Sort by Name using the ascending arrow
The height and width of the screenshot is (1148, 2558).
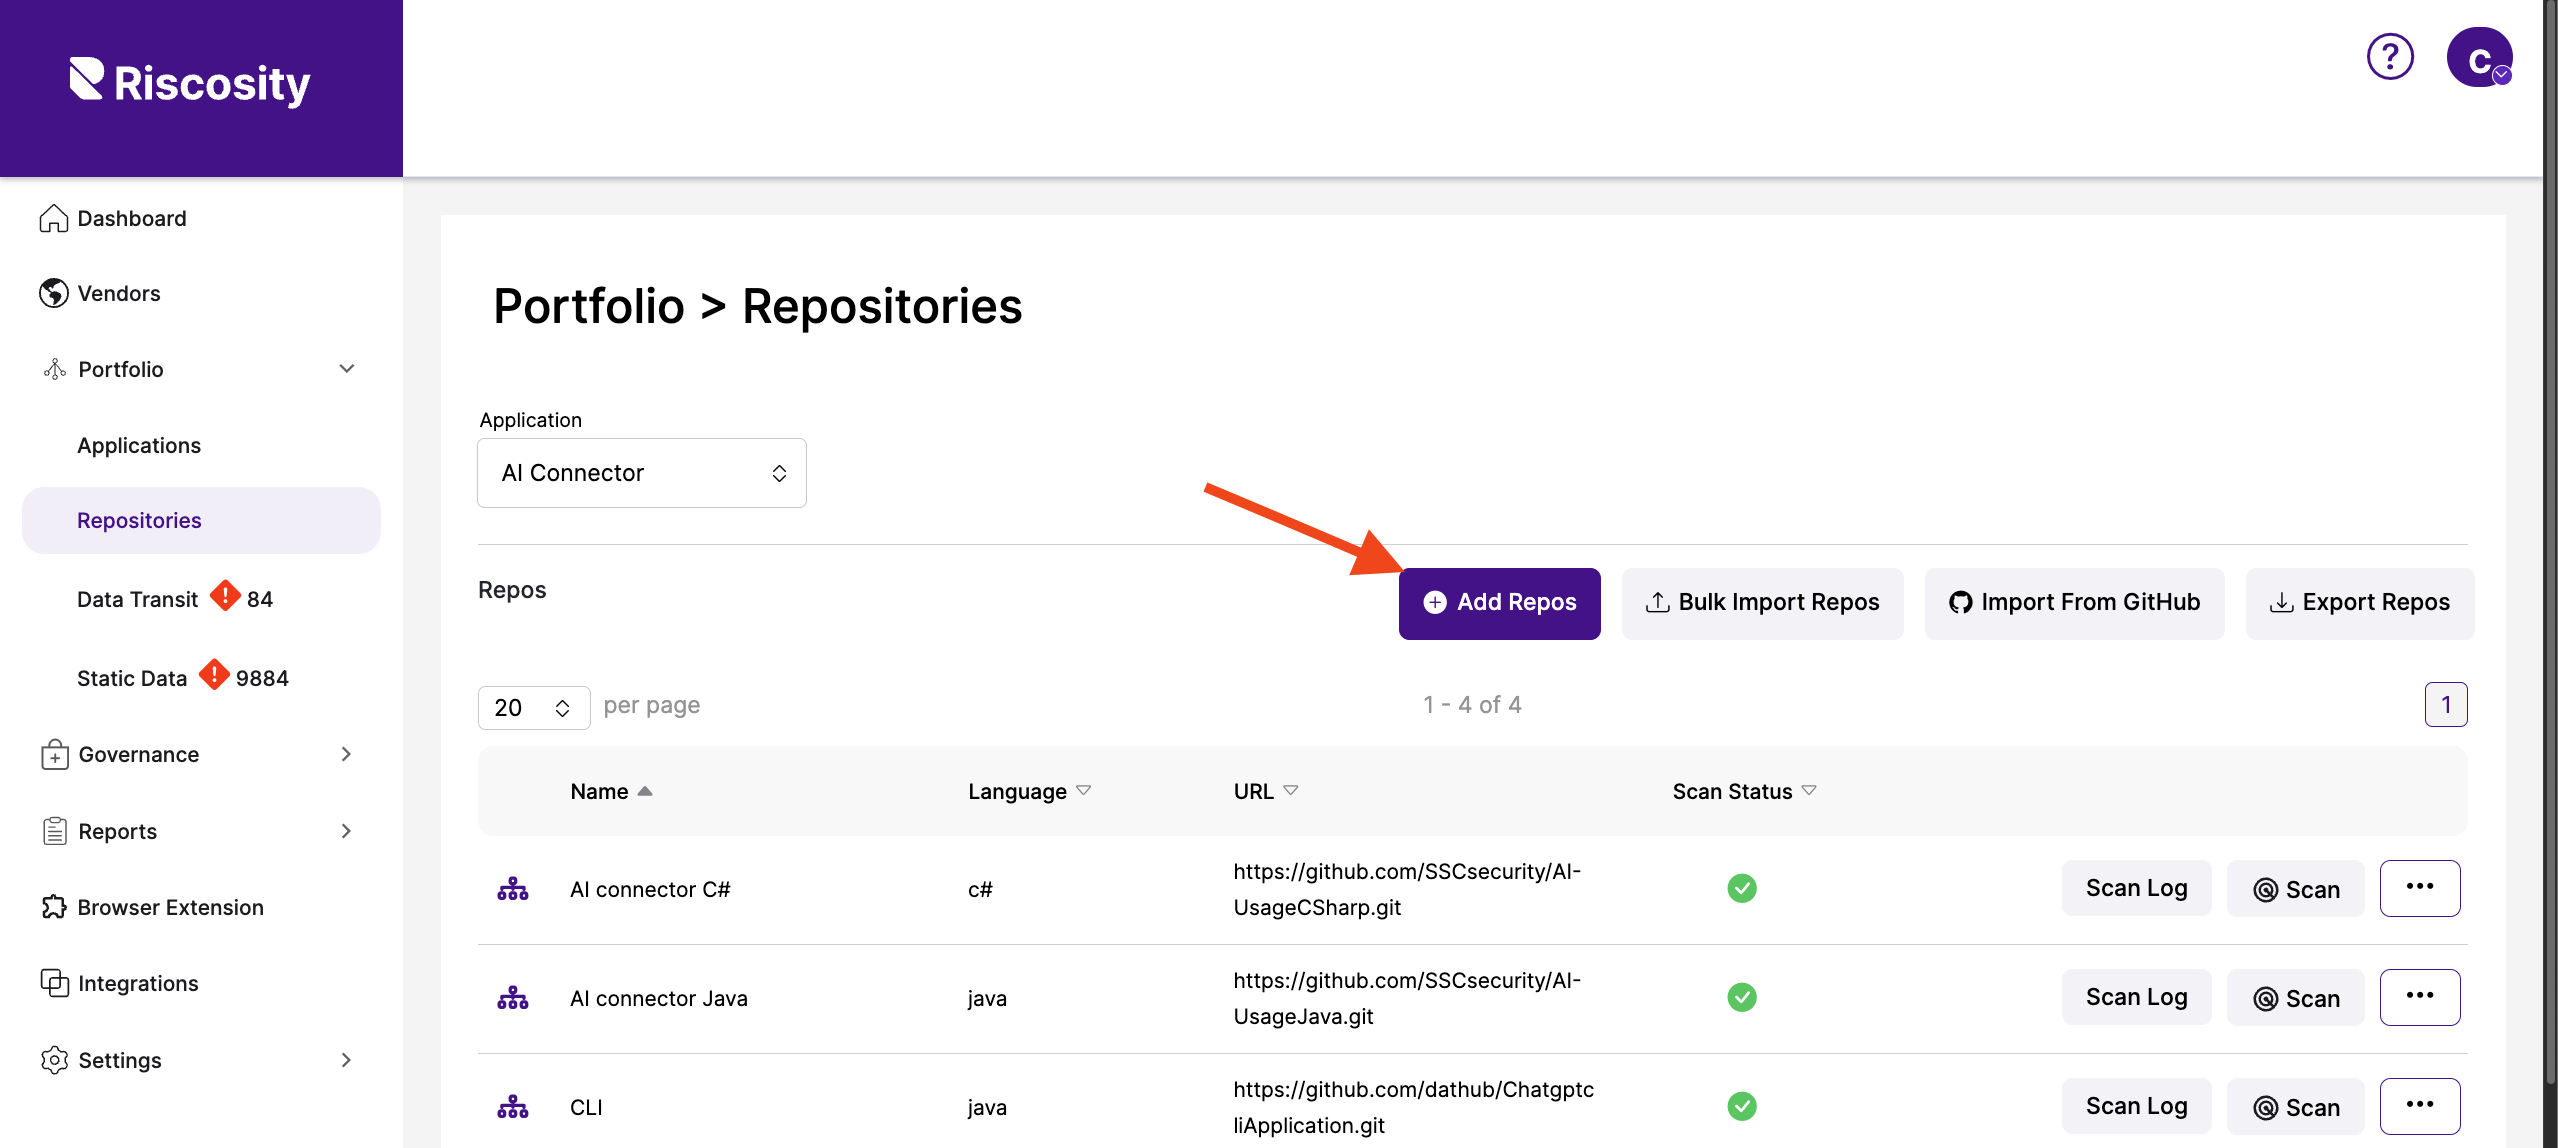pos(645,791)
